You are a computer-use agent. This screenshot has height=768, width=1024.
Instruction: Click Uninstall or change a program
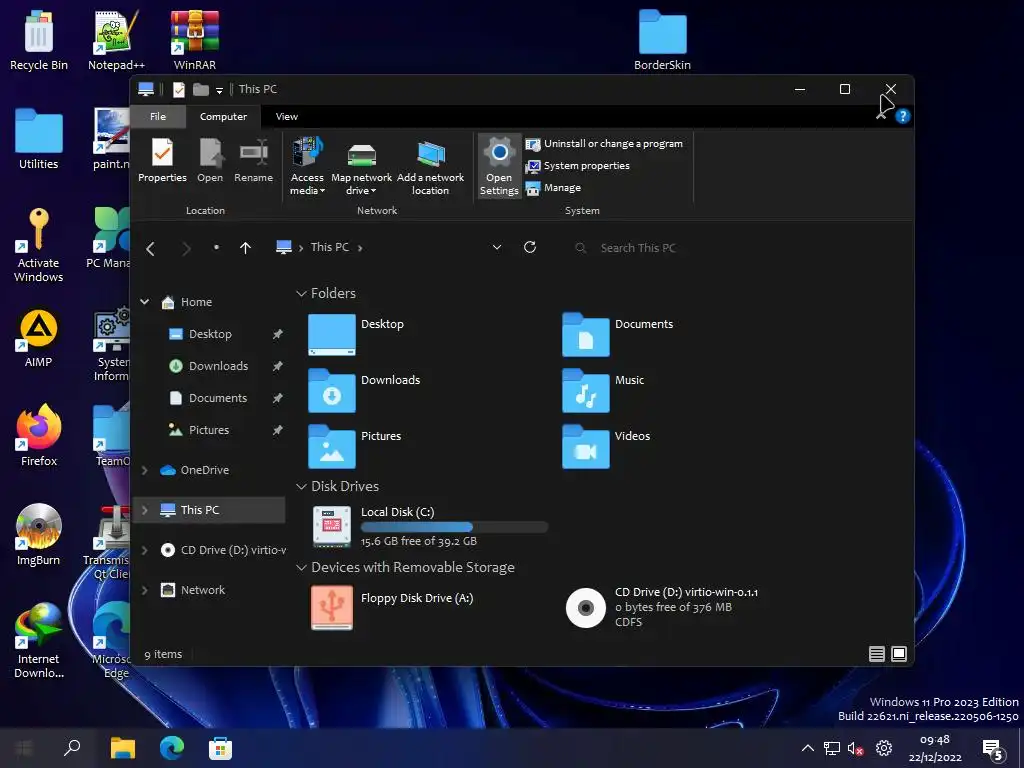(604, 144)
